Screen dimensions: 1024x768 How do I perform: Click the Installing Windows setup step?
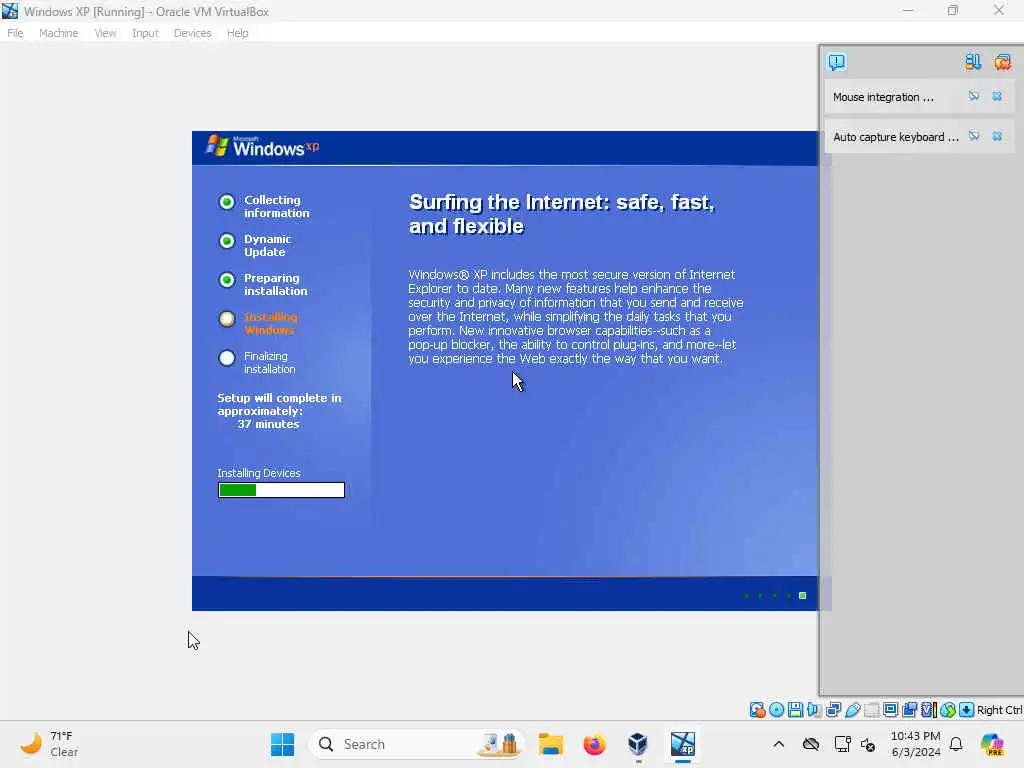tap(259, 323)
